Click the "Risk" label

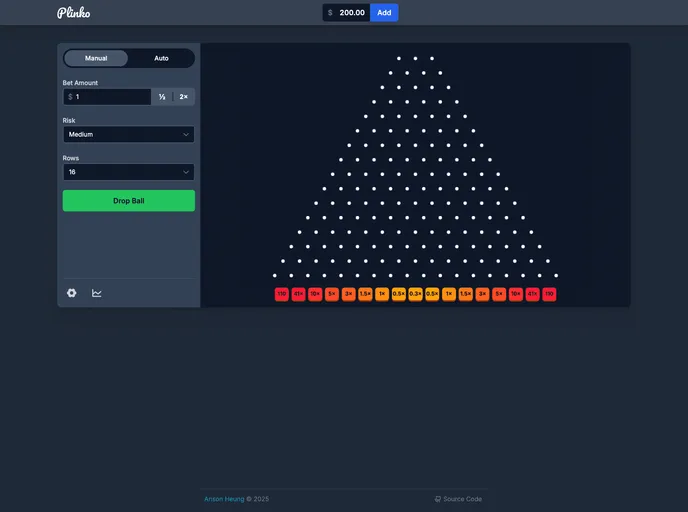69,120
